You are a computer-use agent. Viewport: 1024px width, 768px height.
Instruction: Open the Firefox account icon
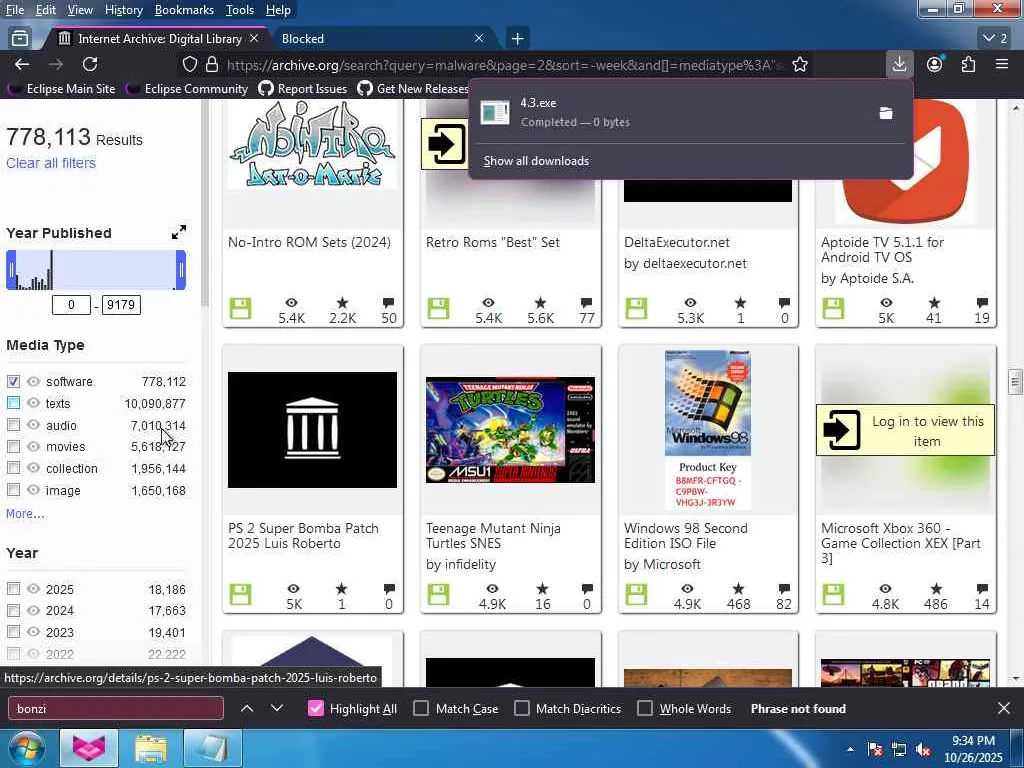(935, 64)
